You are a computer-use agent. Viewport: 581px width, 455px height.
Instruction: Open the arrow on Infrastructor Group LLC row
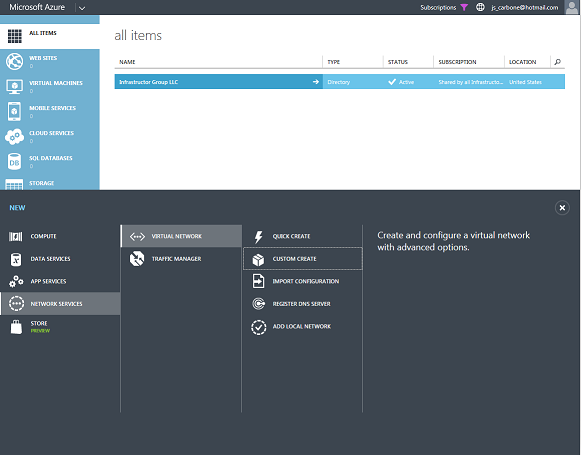316,82
